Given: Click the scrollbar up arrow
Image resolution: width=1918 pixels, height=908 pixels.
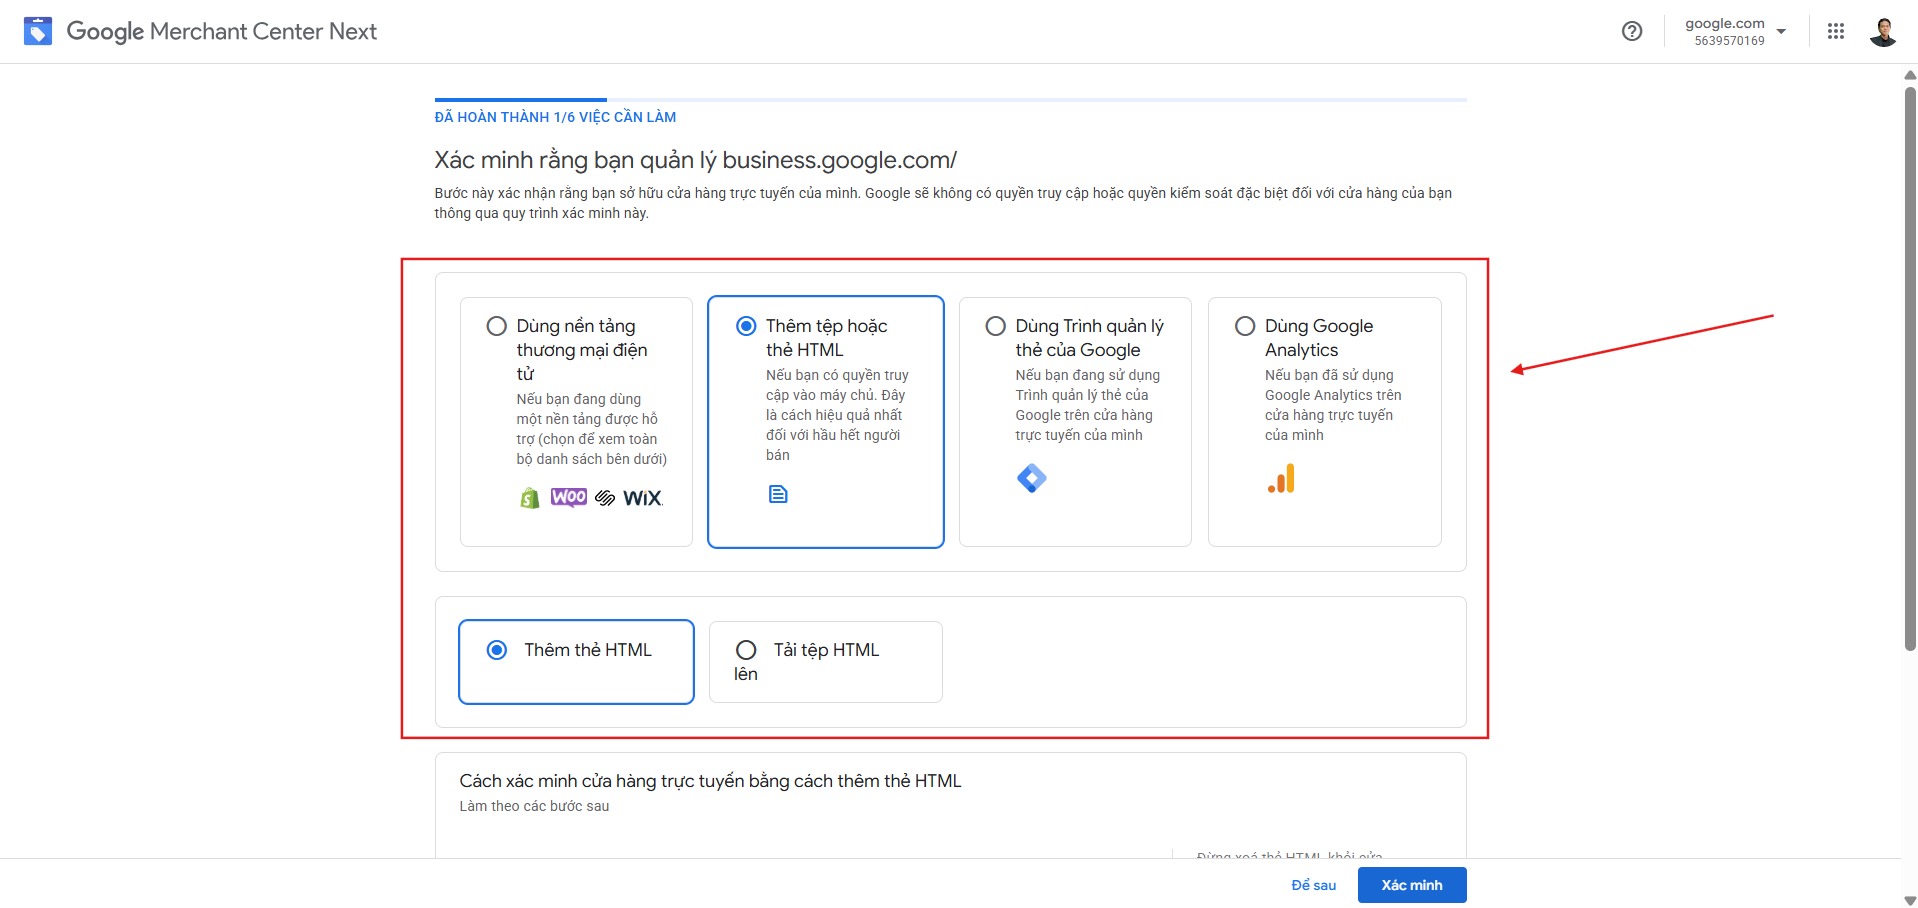Looking at the screenshot, I should point(1910,74).
